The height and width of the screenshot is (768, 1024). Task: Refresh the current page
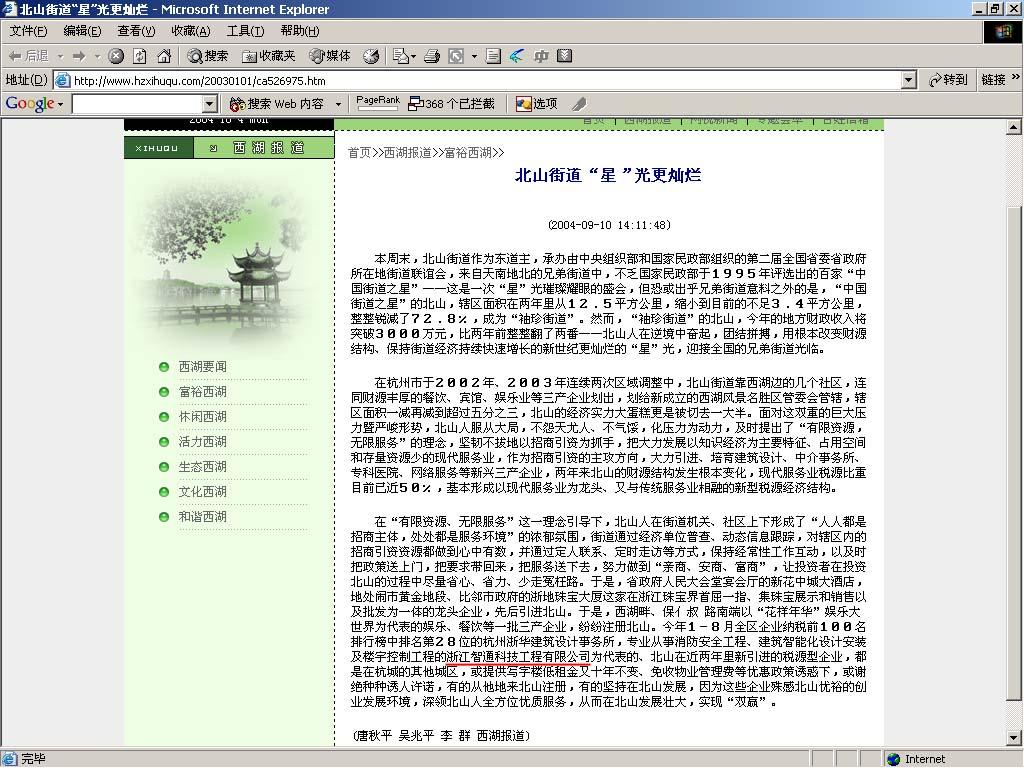(x=140, y=56)
